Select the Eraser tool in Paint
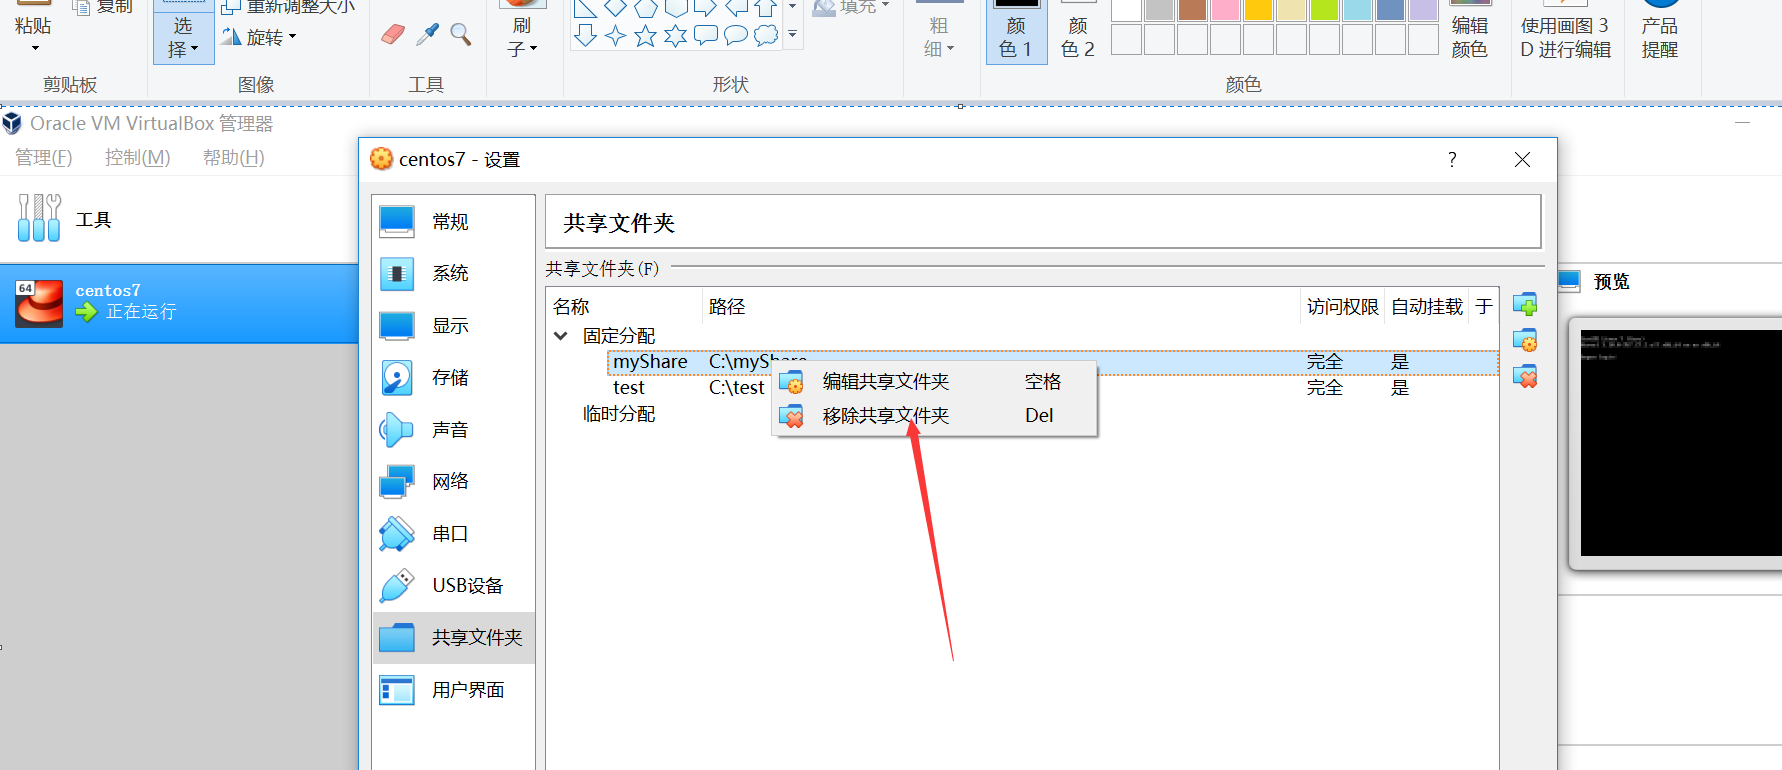1782x770 pixels. click(393, 35)
